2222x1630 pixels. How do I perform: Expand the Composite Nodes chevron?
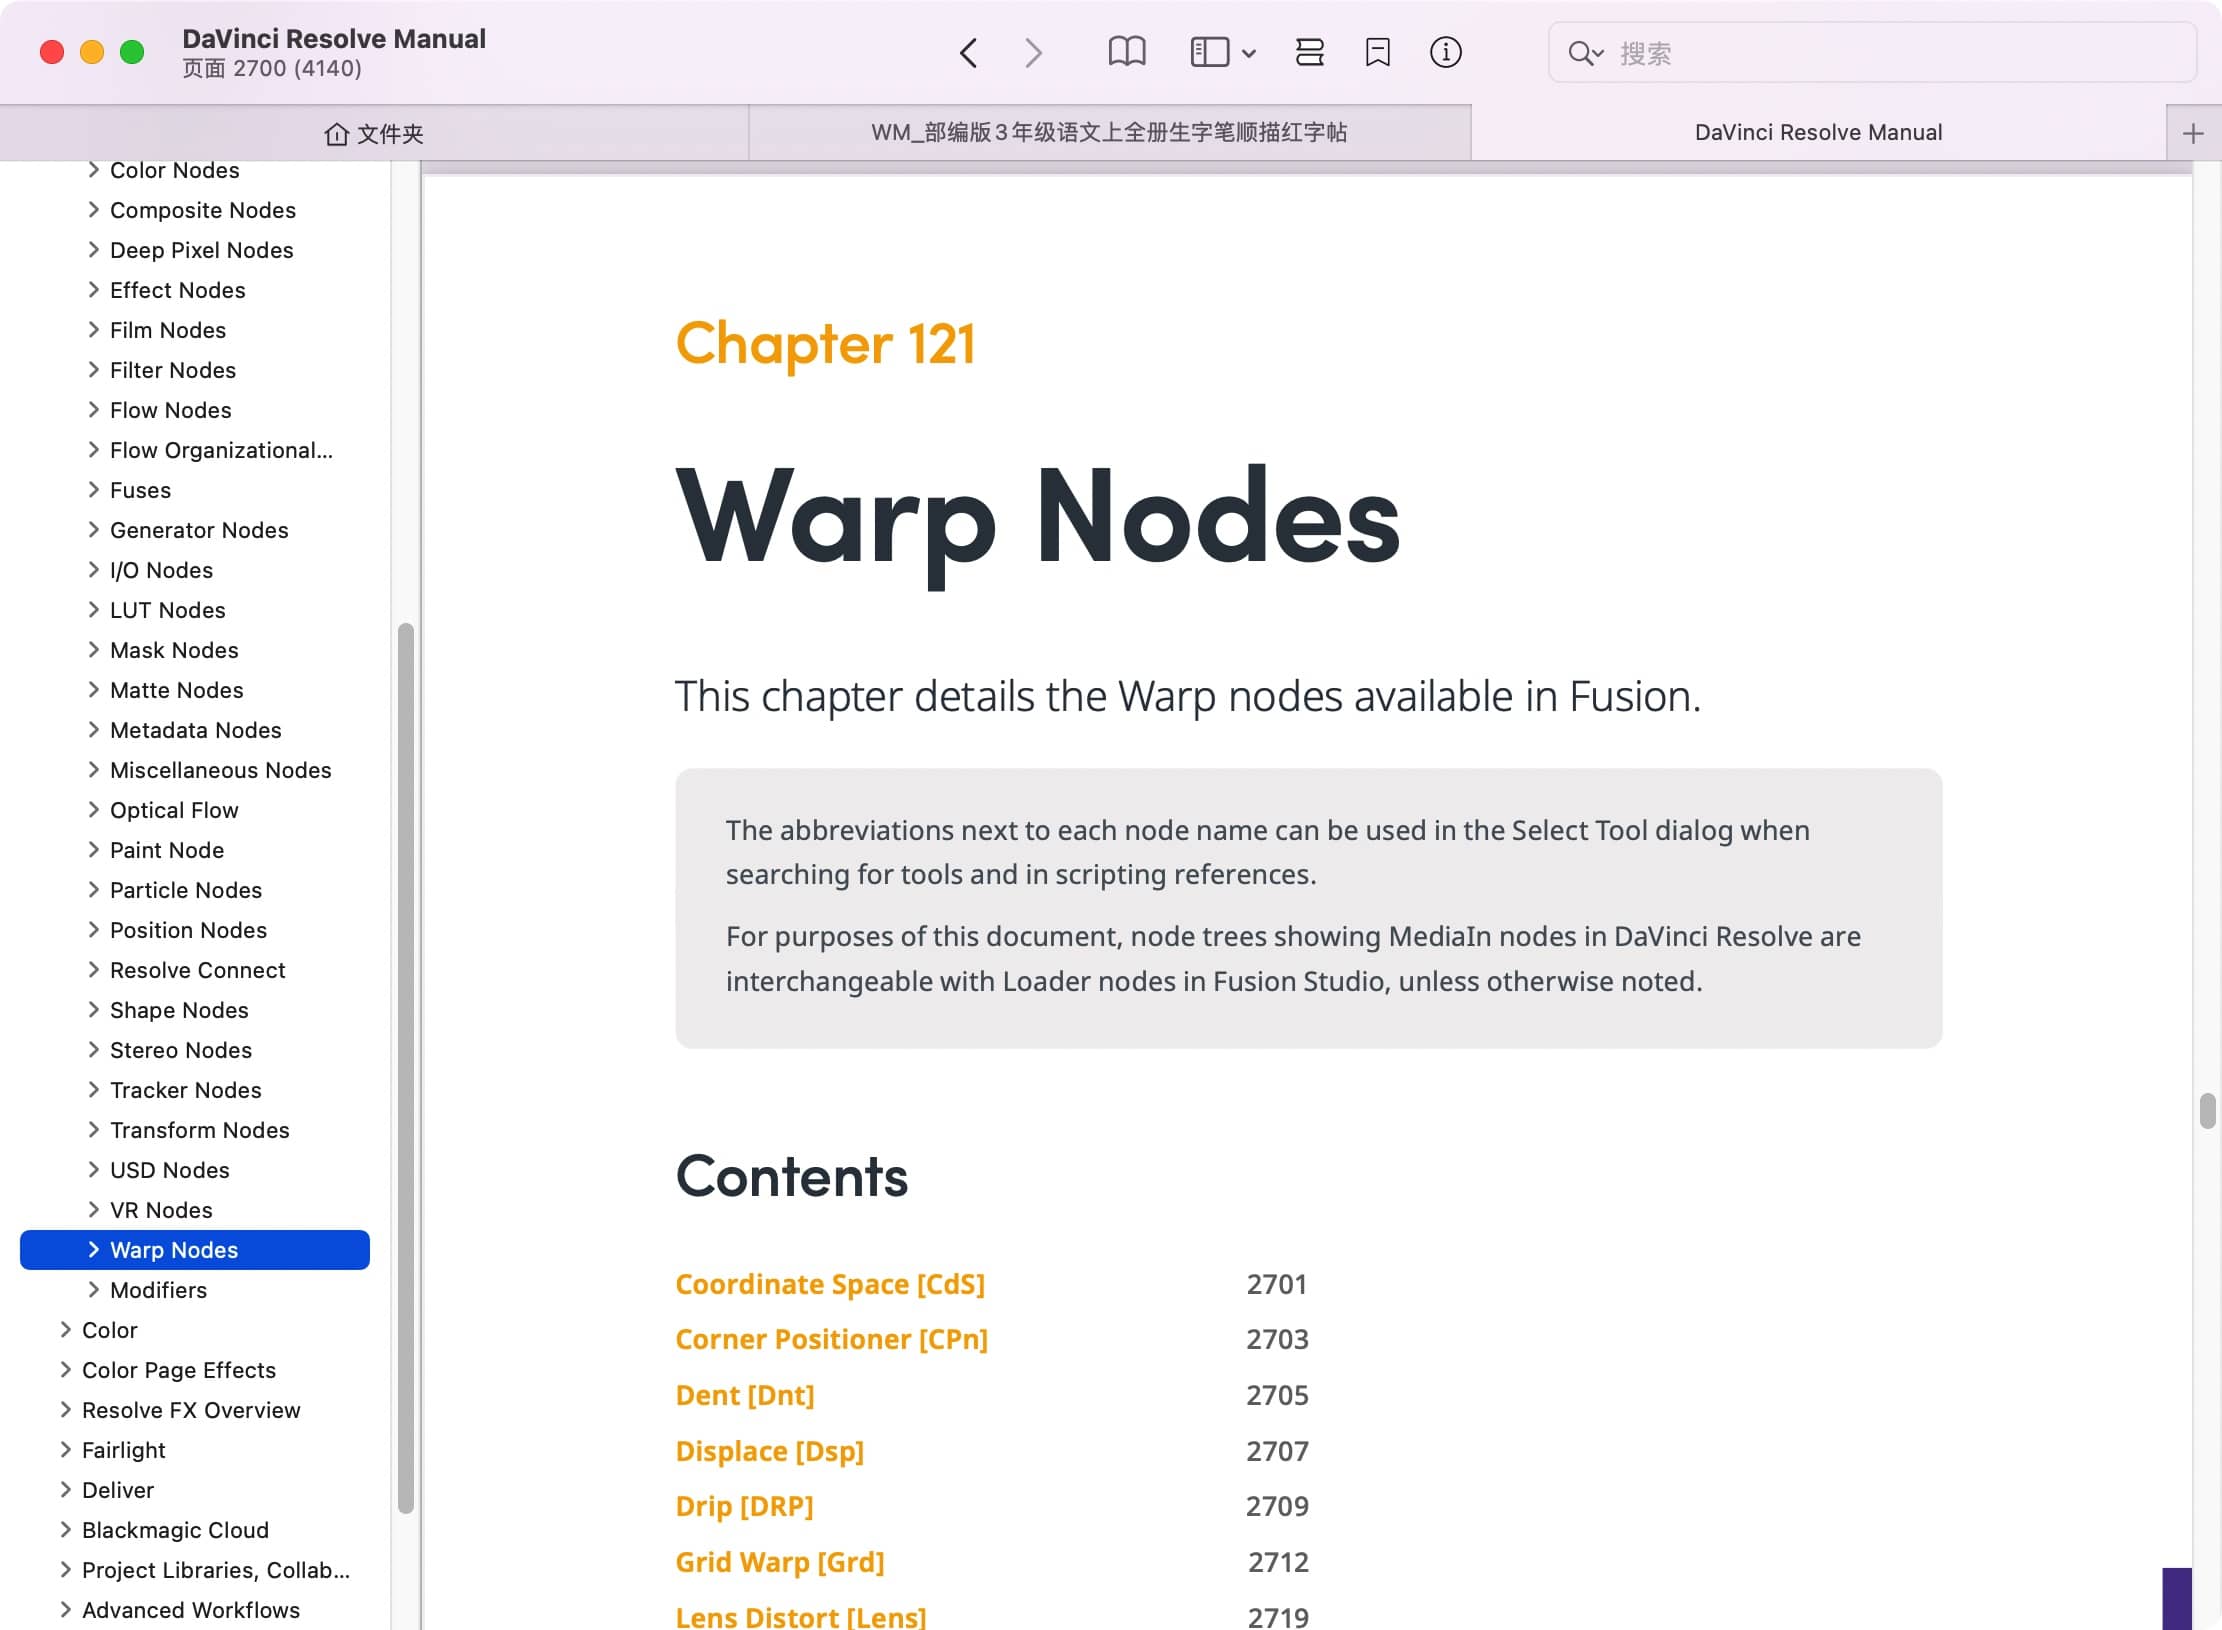pos(93,210)
